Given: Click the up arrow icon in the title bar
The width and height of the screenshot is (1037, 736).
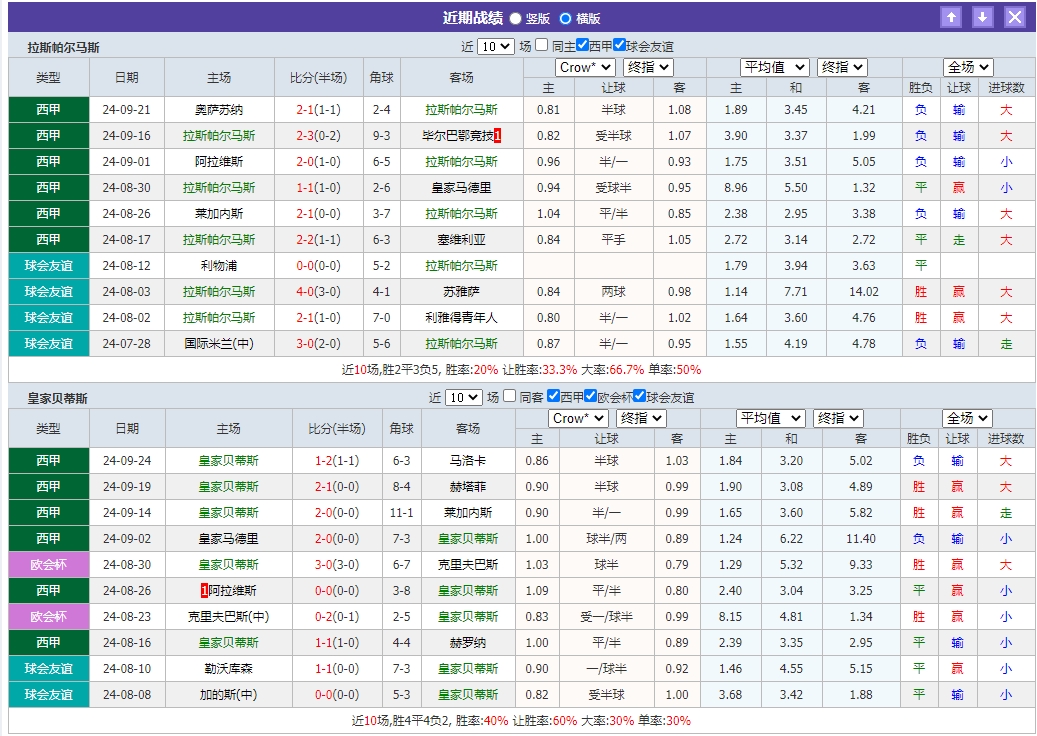Looking at the screenshot, I should pyautogui.click(x=951, y=16).
